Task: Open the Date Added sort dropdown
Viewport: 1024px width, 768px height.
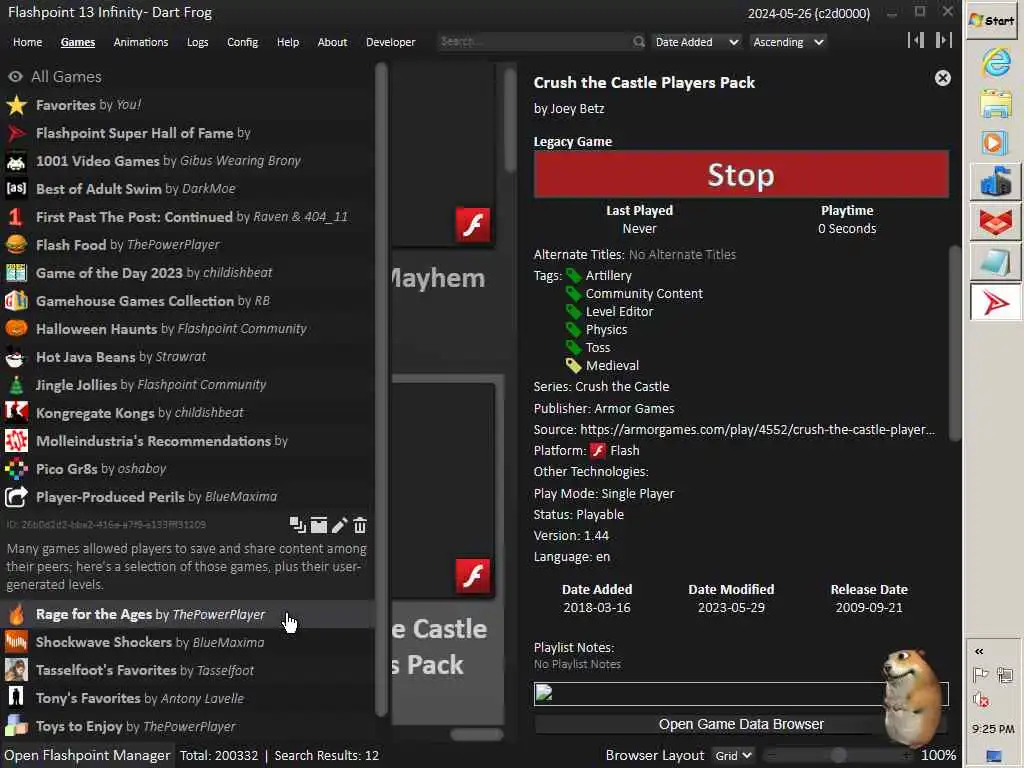Action: (697, 42)
